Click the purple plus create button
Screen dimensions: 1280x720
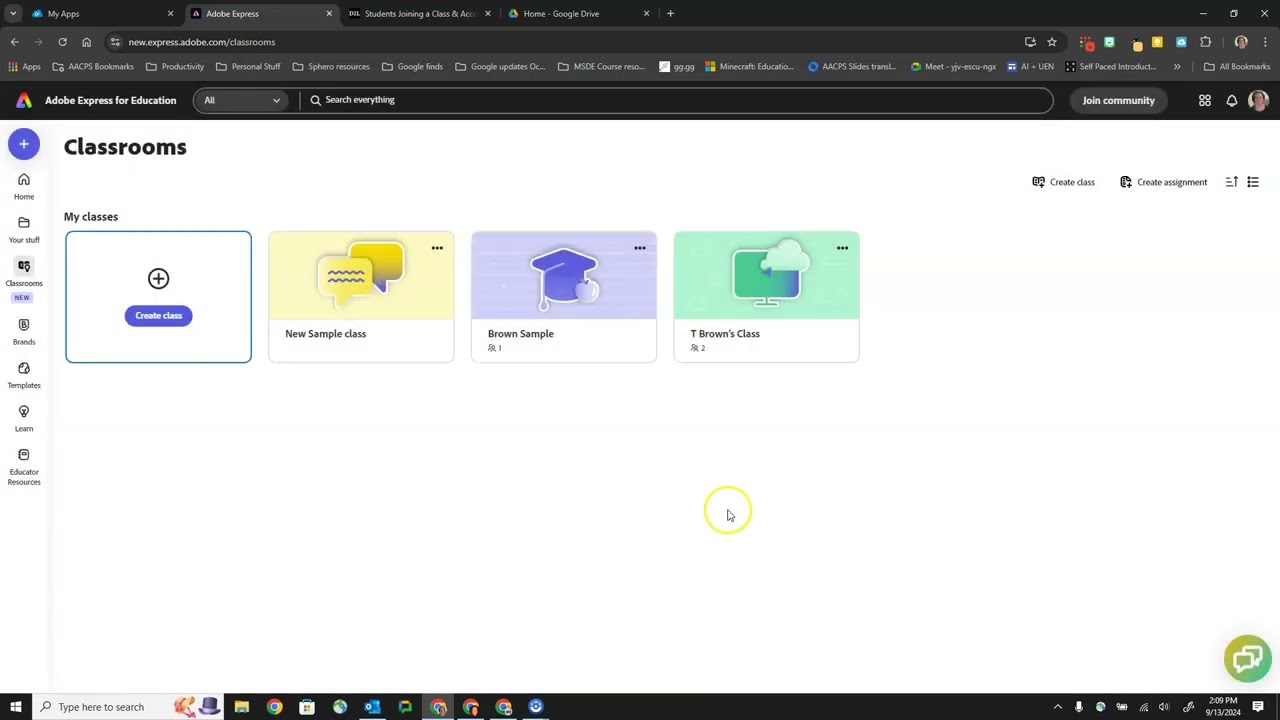tap(24, 144)
